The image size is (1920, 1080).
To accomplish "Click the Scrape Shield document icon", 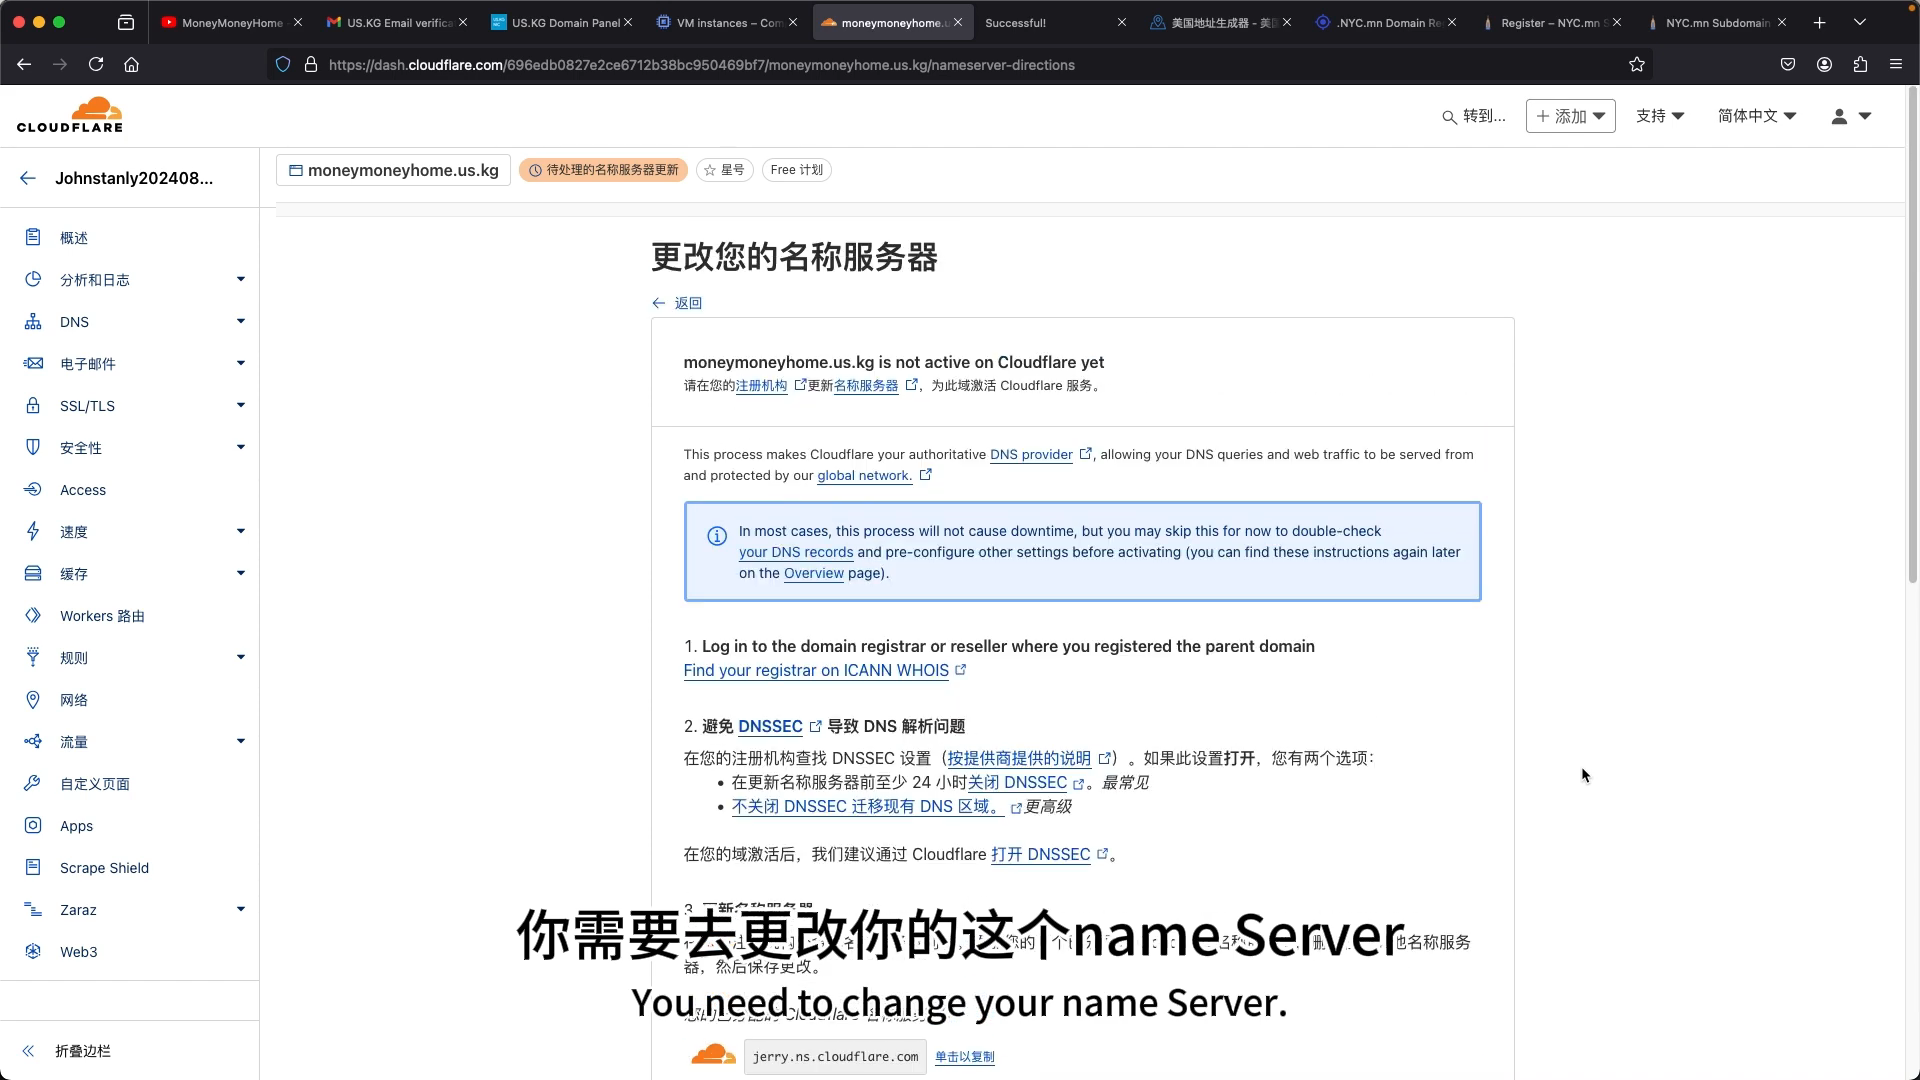I will pos(33,867).
